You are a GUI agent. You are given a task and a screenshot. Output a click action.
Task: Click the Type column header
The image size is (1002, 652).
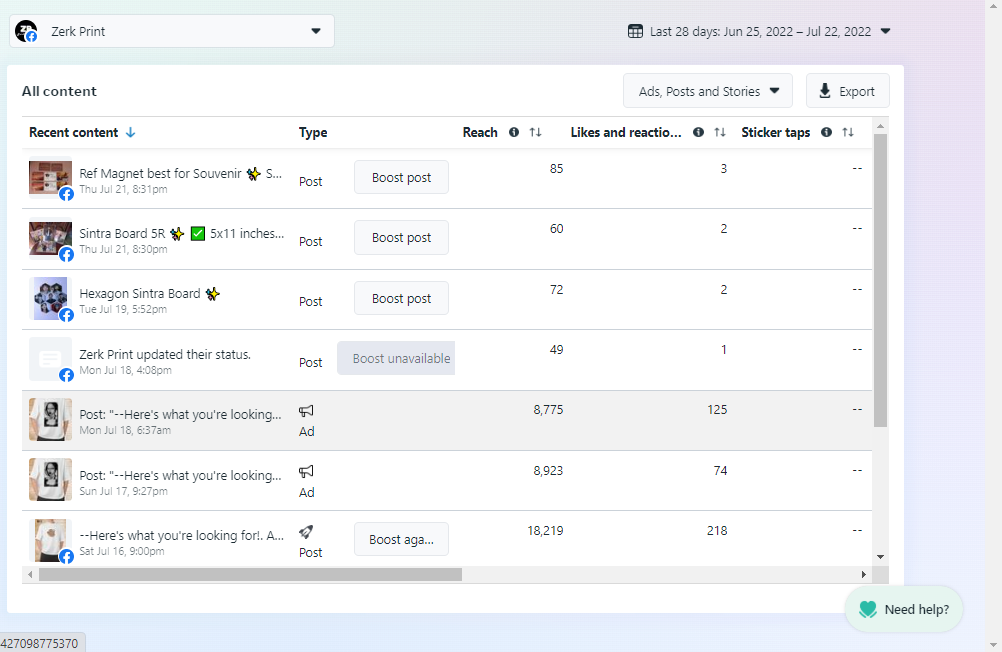click(313, 132)
